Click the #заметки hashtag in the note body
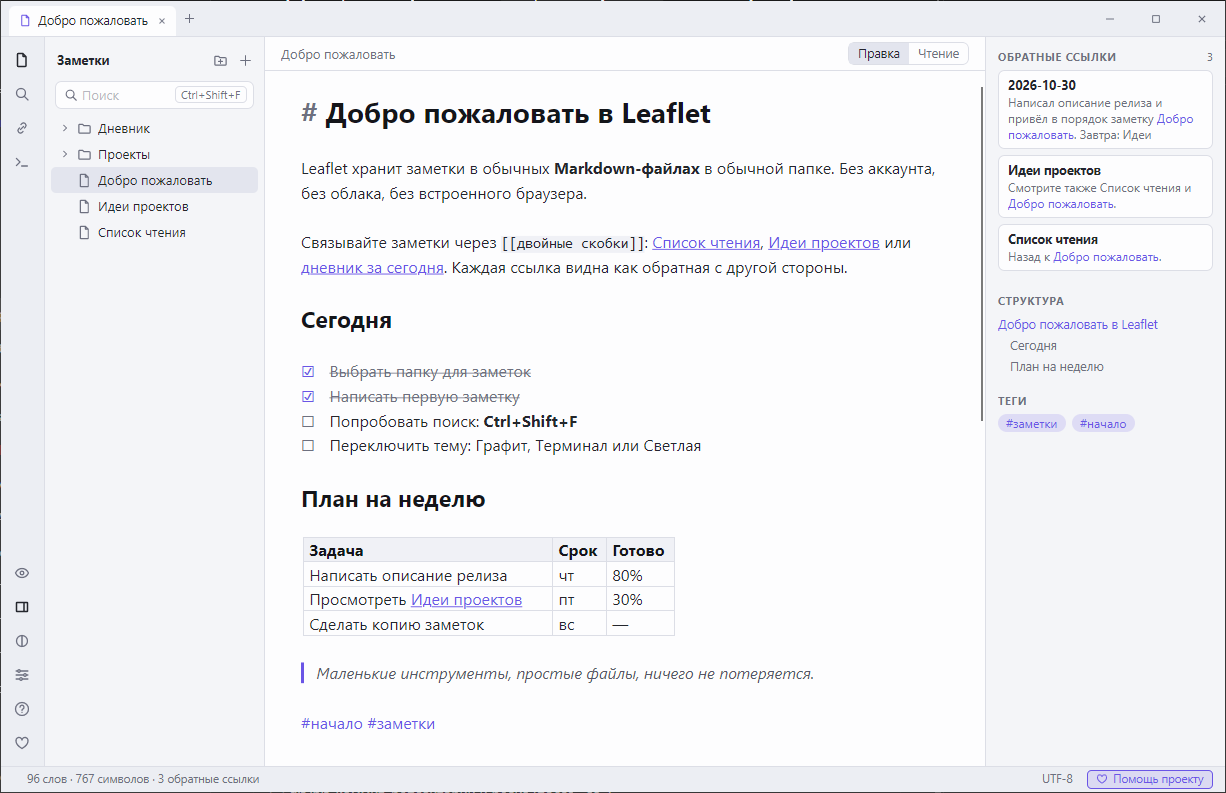Screen dimensions: 1226x793 [x=401, y=723]
